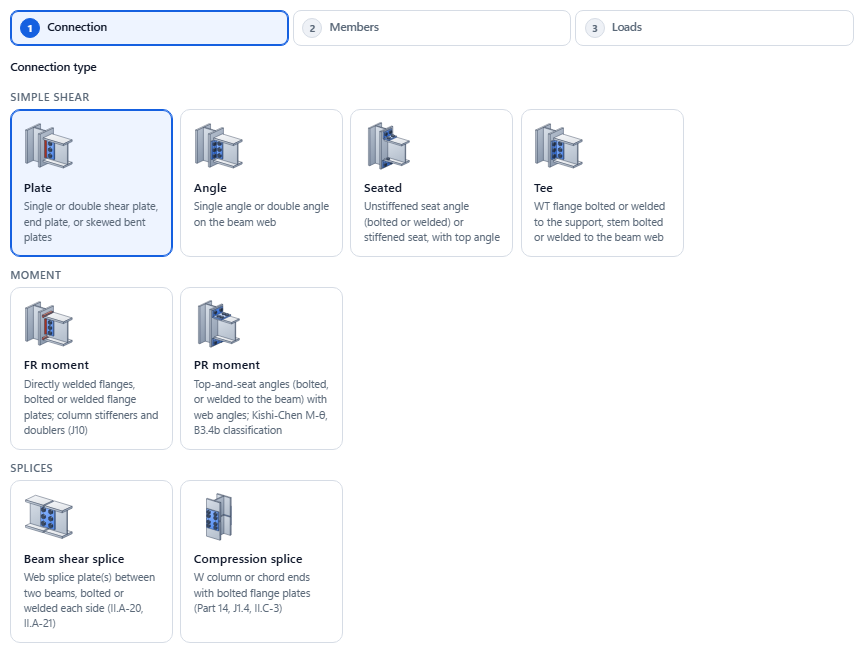
Task: Choose the Angle connection icon
Action: (219, 146)
